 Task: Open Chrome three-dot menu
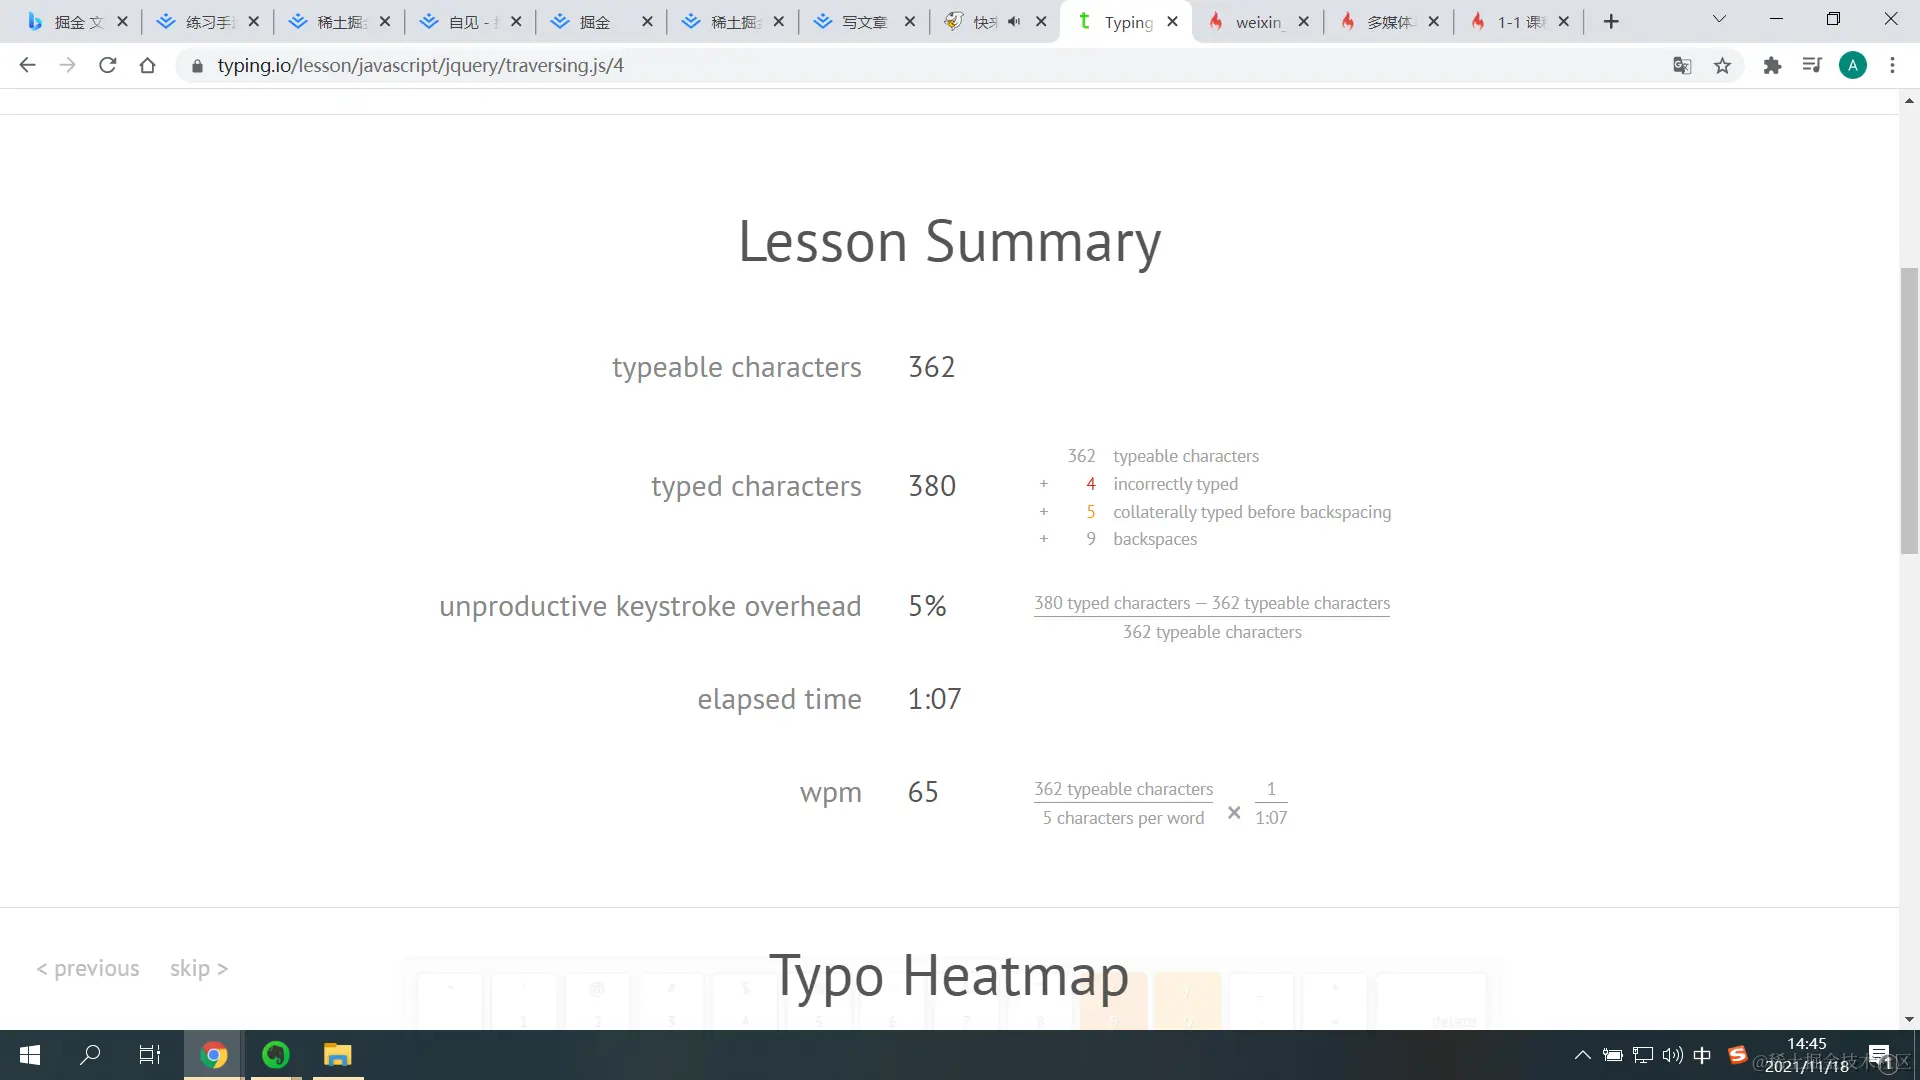1892,65
